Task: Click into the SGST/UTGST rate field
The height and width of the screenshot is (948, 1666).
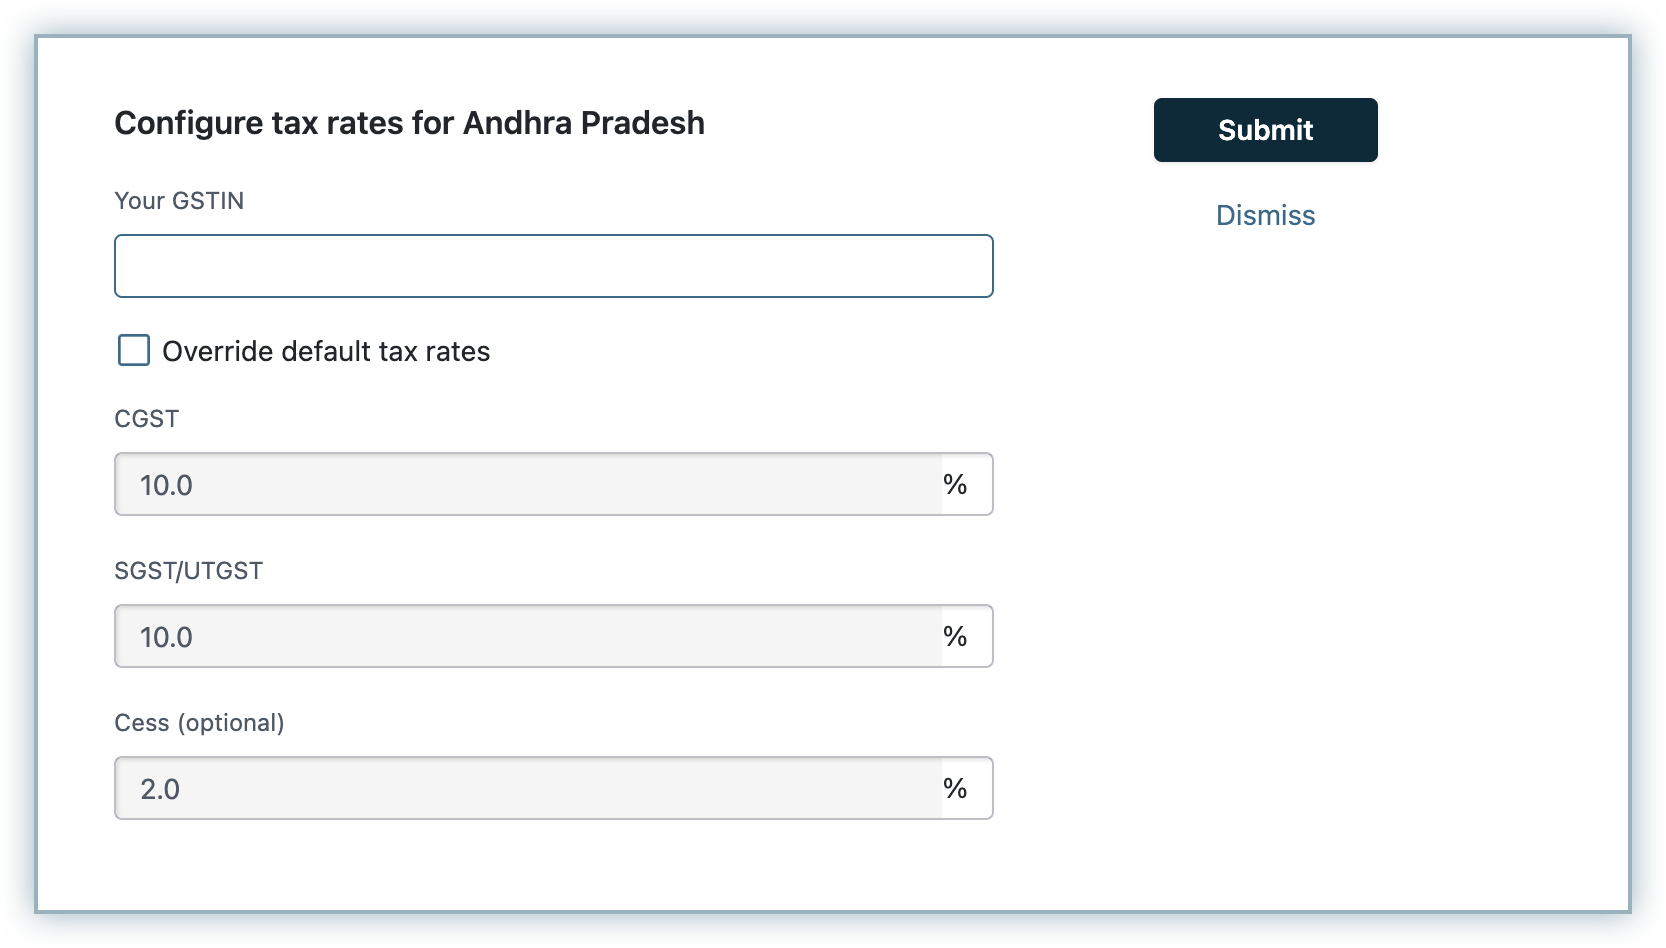Action: coord(528,637)
